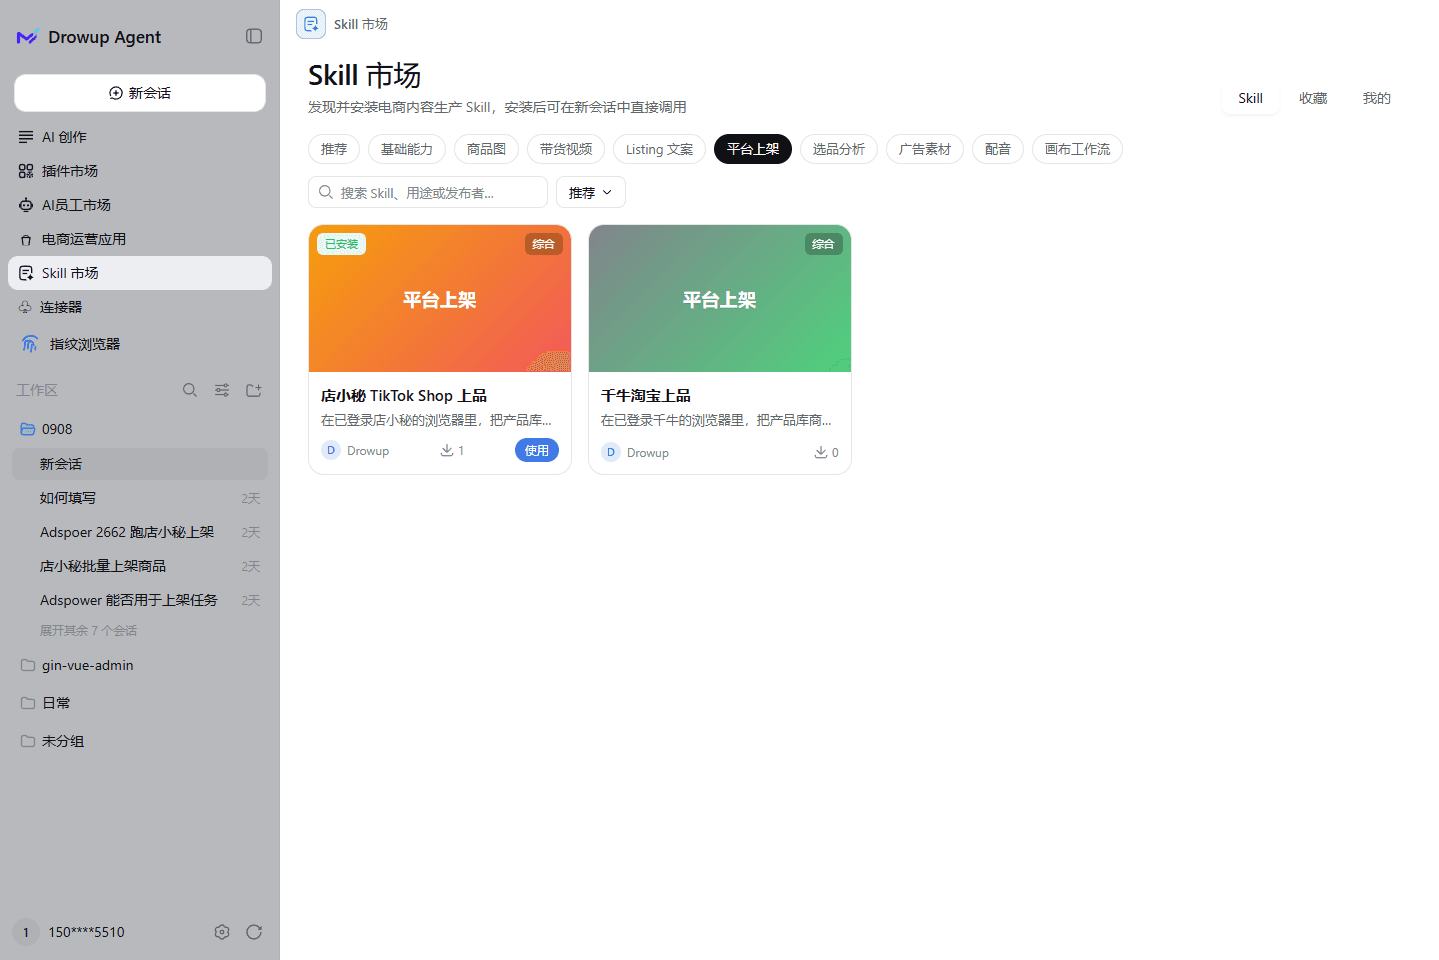Open 店小秘批量上架商品 conversation
This screenshot has width=1439, height=960.
[x=140, y=566]
